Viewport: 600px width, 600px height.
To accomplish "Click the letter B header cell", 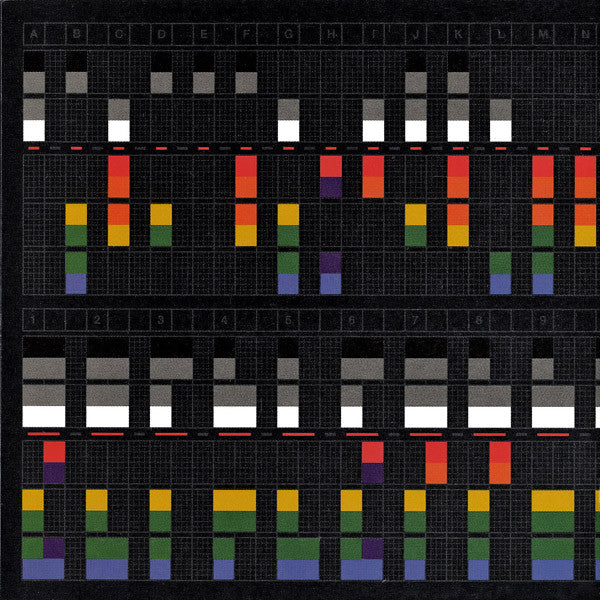I will point(77,34).
